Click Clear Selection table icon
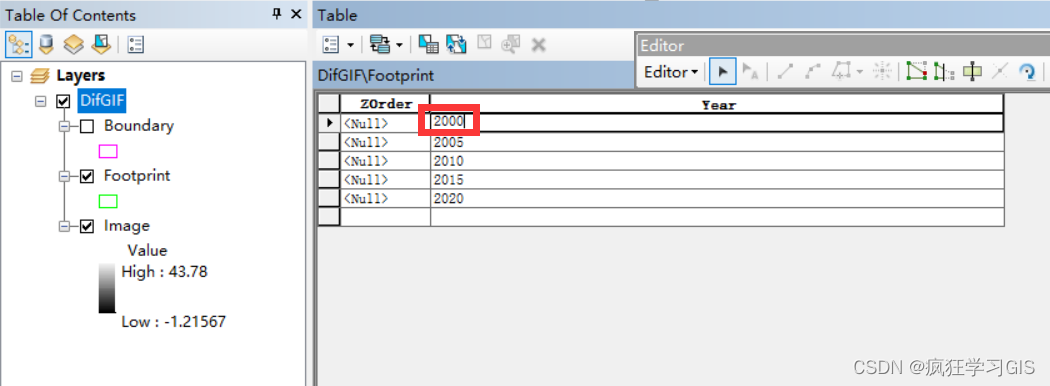 pos(484,44)
